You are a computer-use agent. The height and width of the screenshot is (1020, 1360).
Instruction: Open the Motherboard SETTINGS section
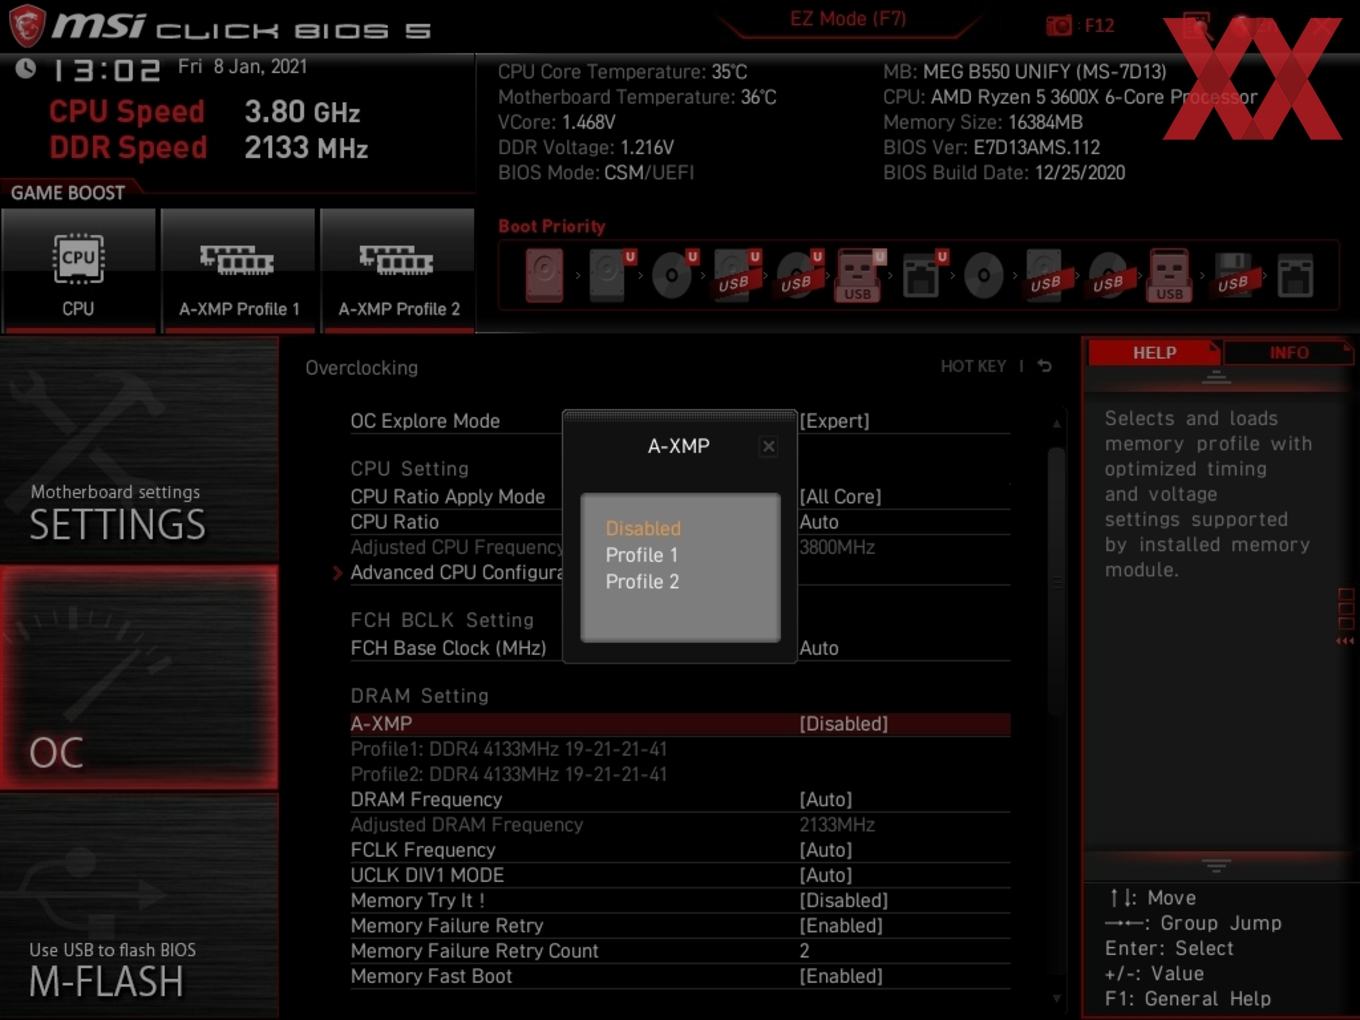[x=139, y=450]
